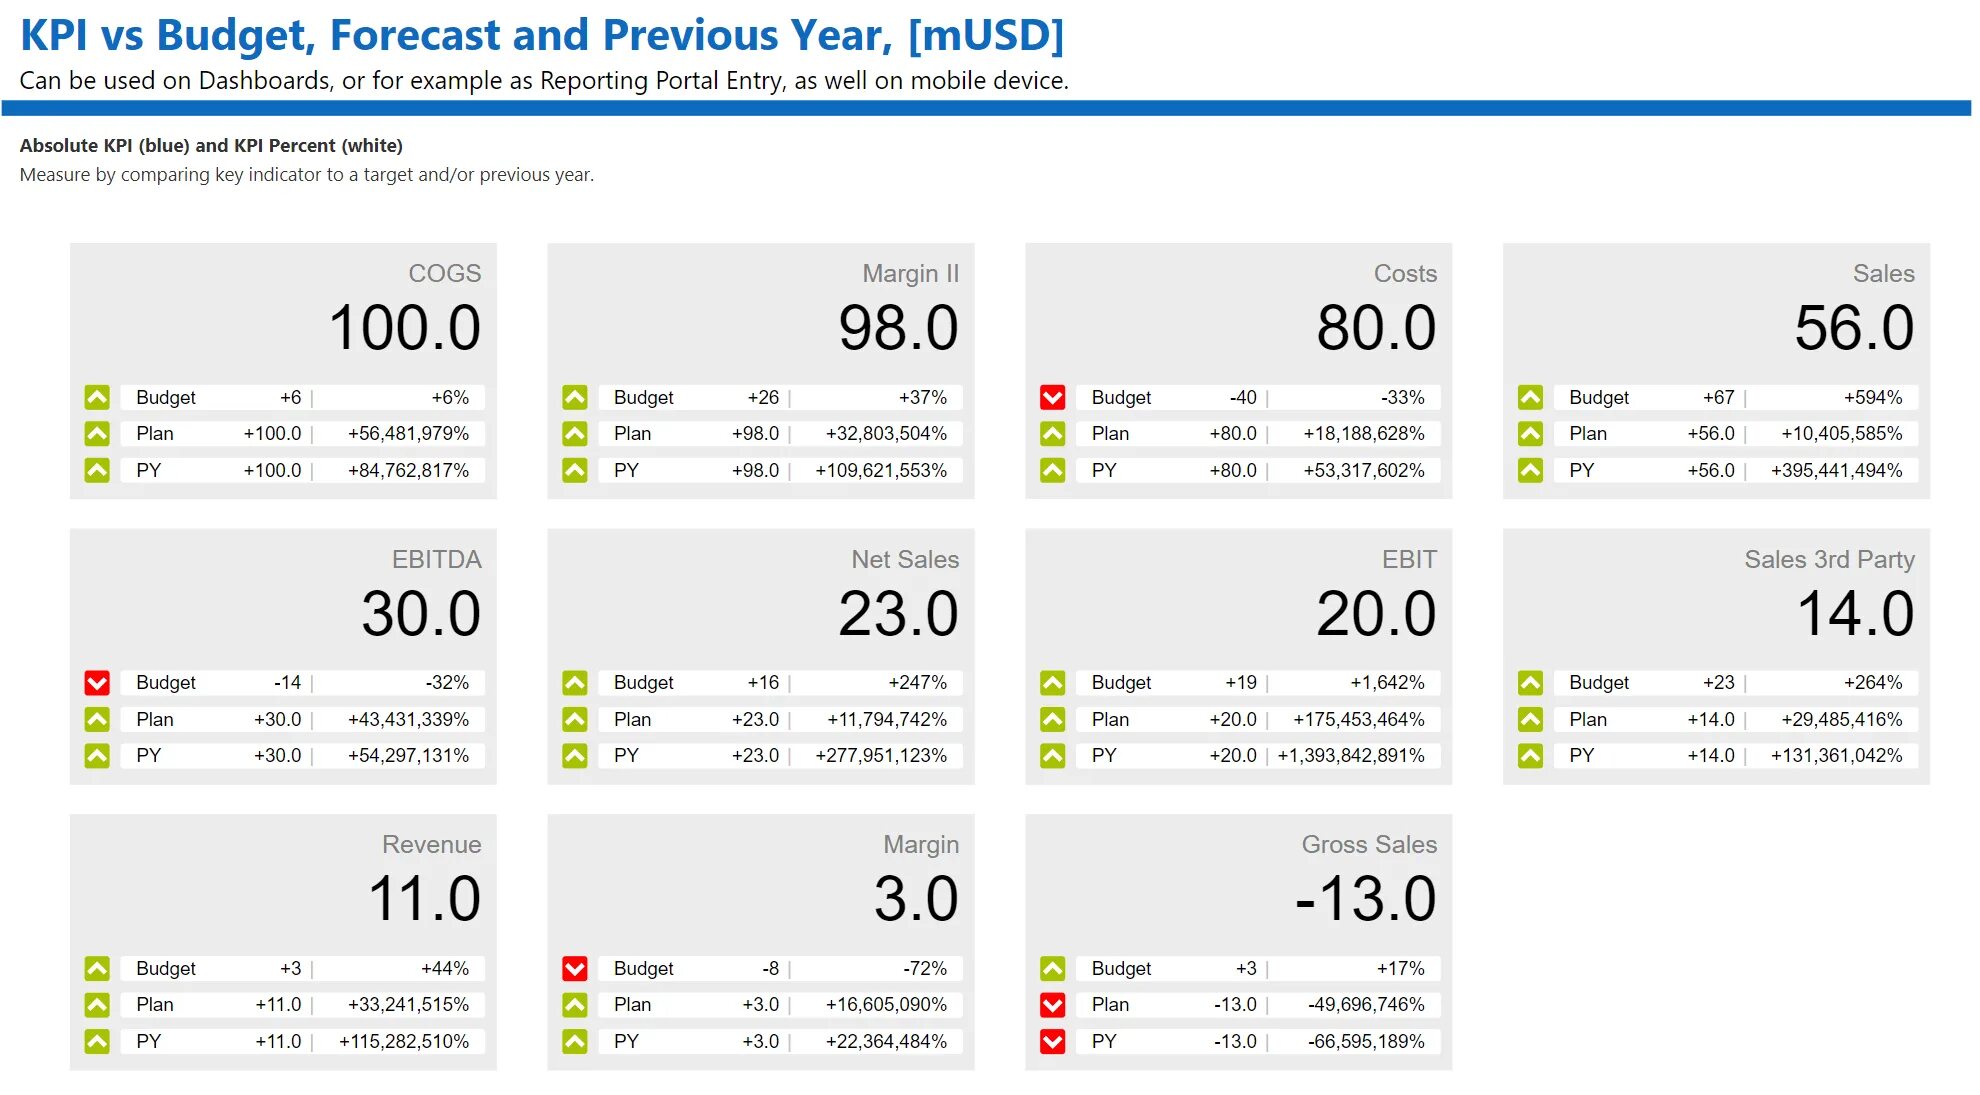The width and height of the screenshot is (1980, 1095).
Task: Select the COGS card title
Action: pyautogui.click(x=445, y=273)
